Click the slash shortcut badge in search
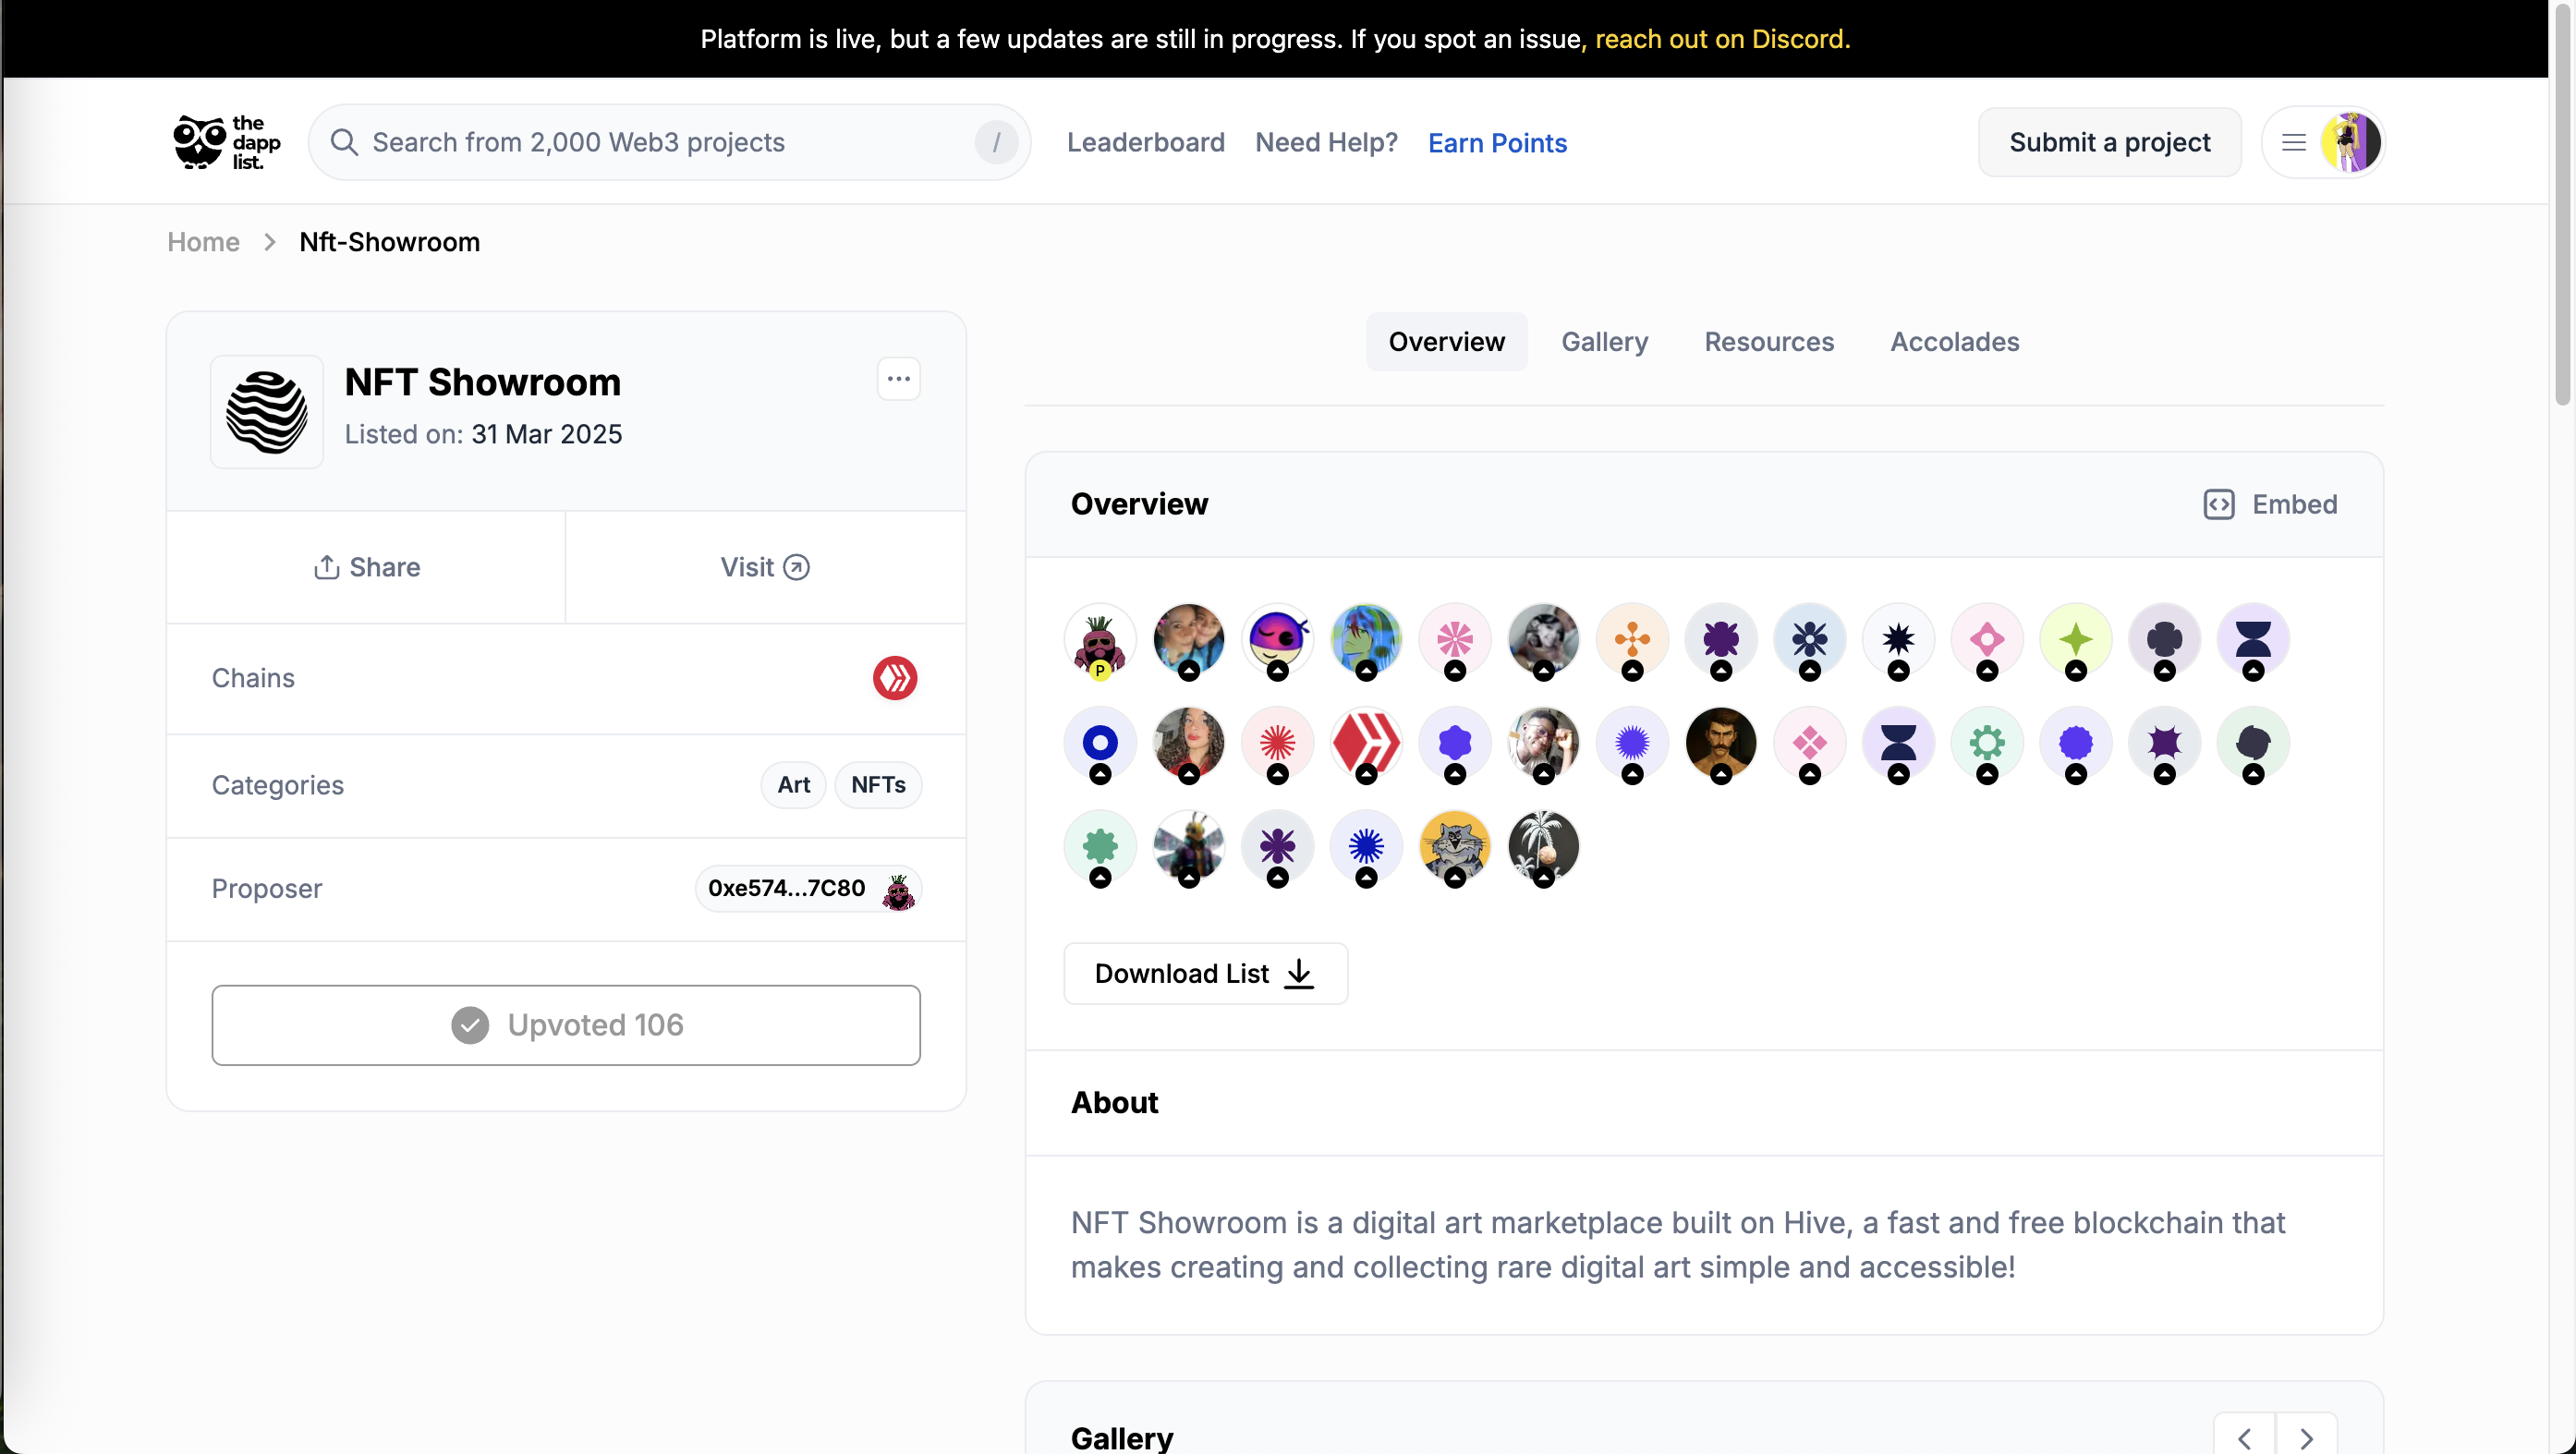Viewport: 2576px width, 1454px height. point(996,142)
